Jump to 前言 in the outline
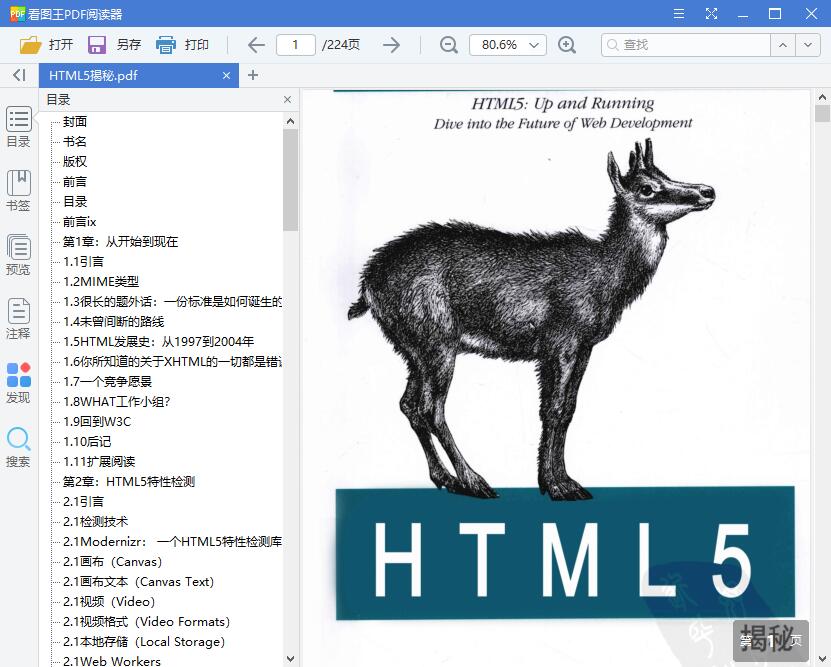Image resolution: width=831 pixels, height=667 pixels. [x=75, y=182]
